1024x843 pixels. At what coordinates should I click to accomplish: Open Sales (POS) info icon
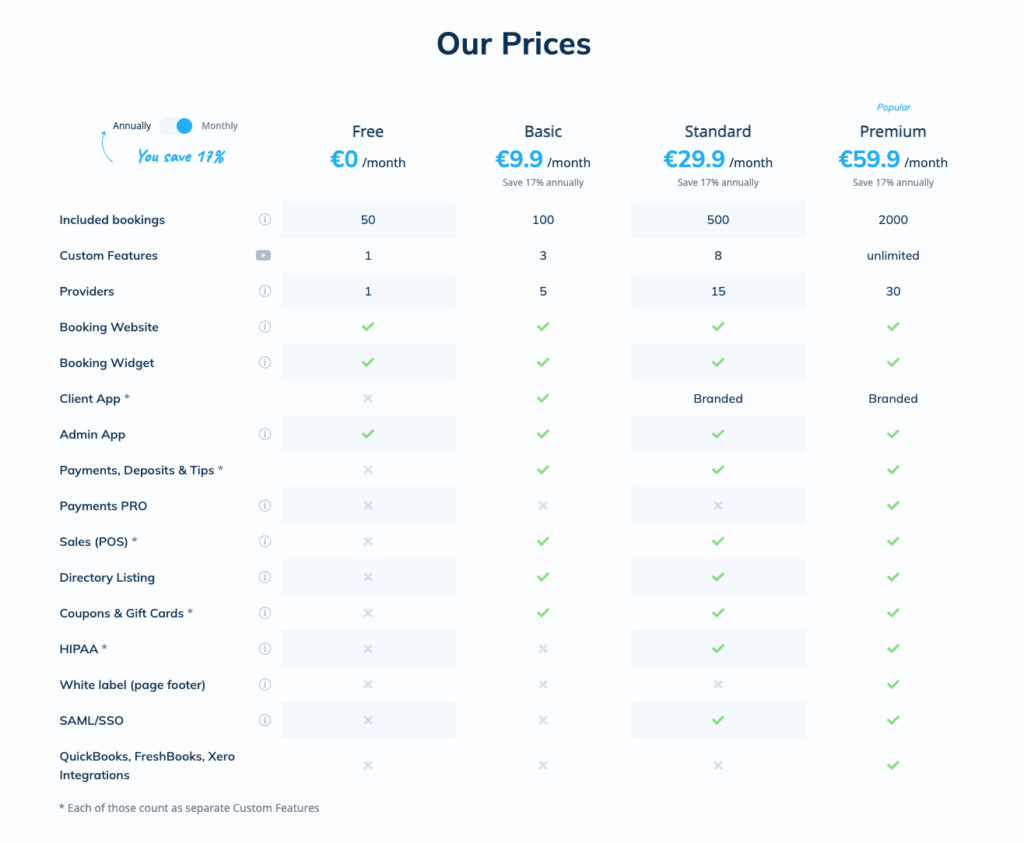[264, 541]
